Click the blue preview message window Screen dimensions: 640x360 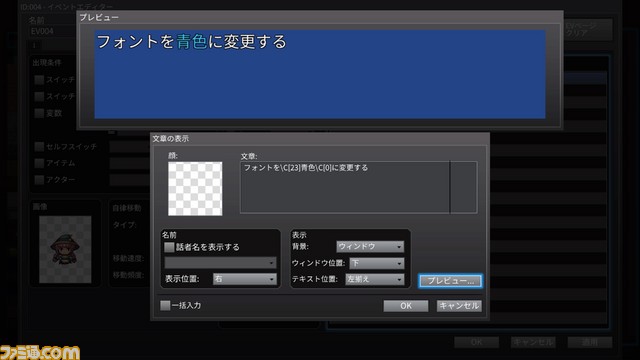pyautogui.click(x=320, y=74)
